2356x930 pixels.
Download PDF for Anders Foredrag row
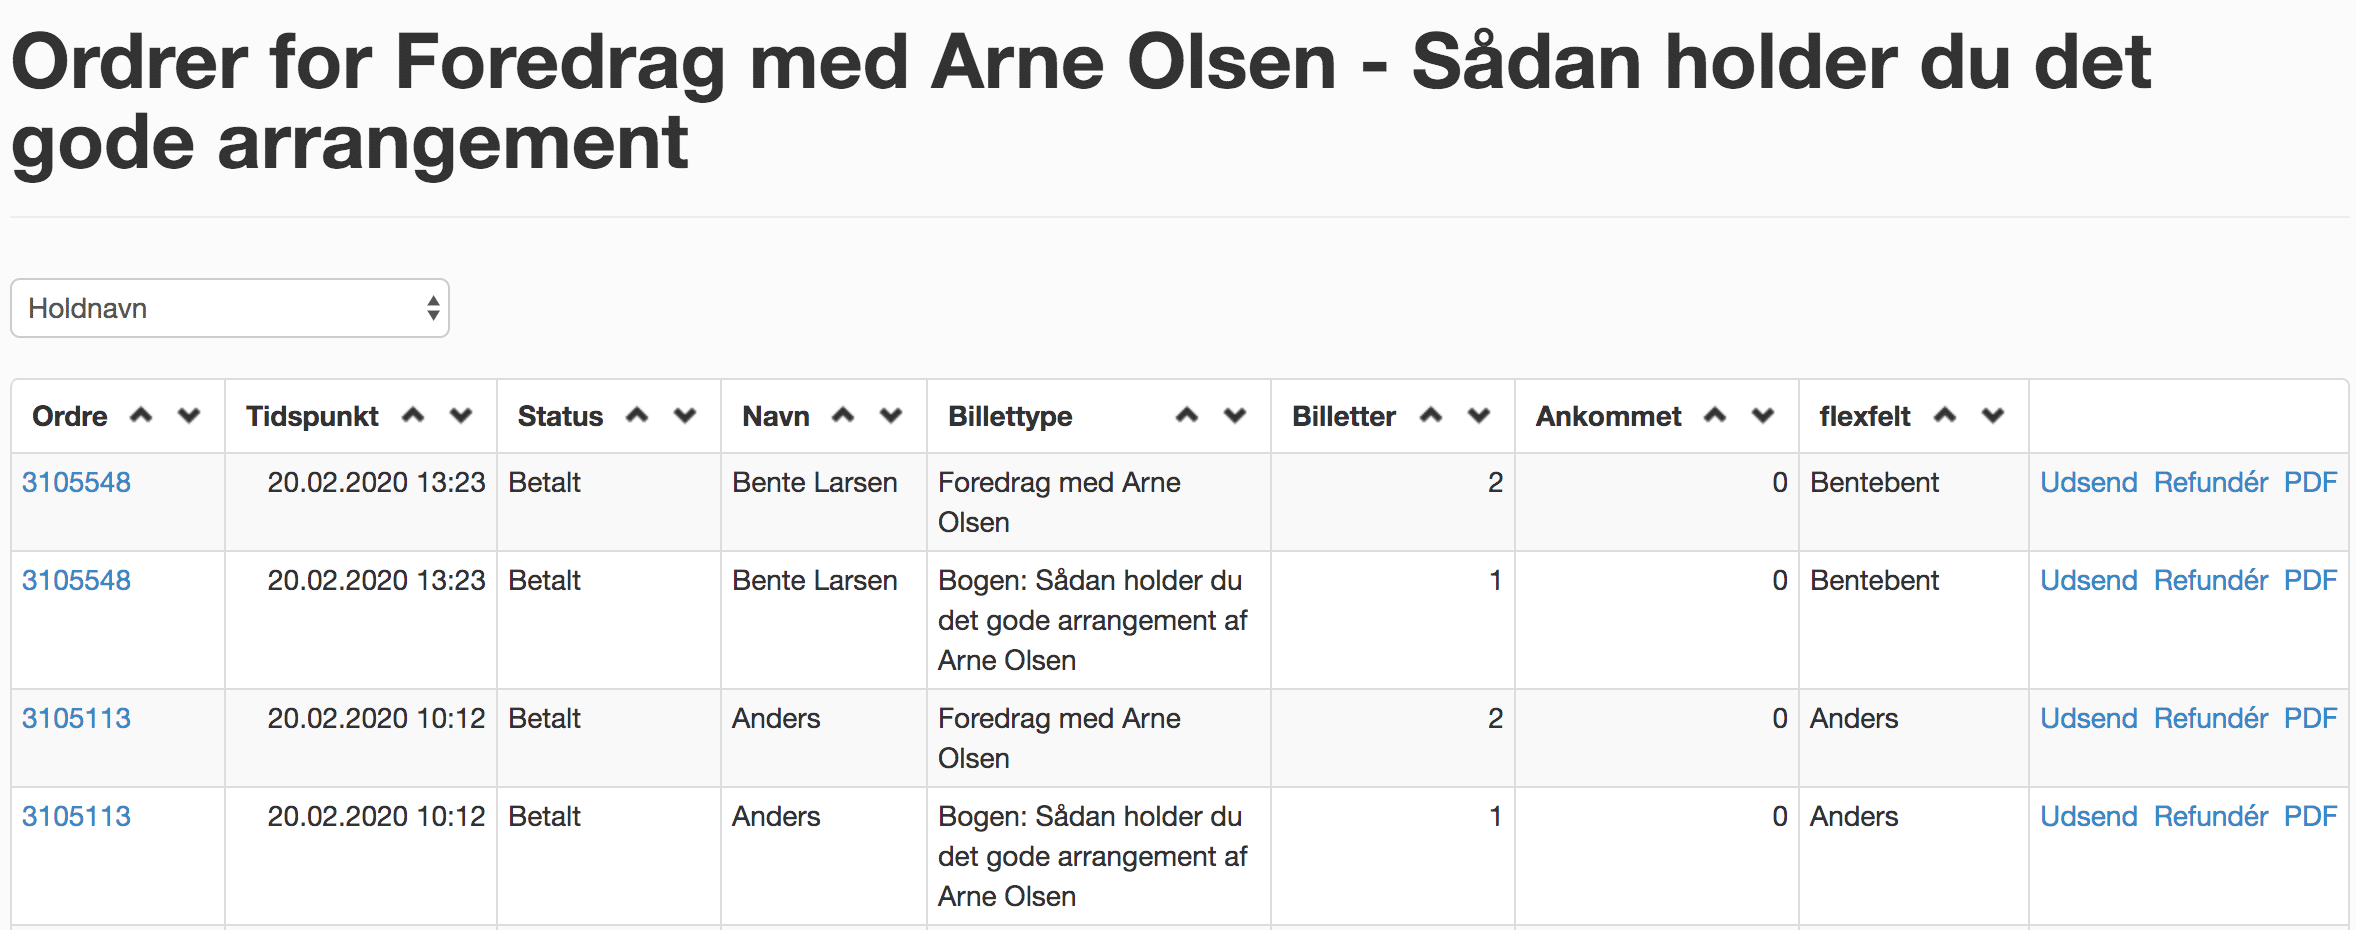(2310, 718)
